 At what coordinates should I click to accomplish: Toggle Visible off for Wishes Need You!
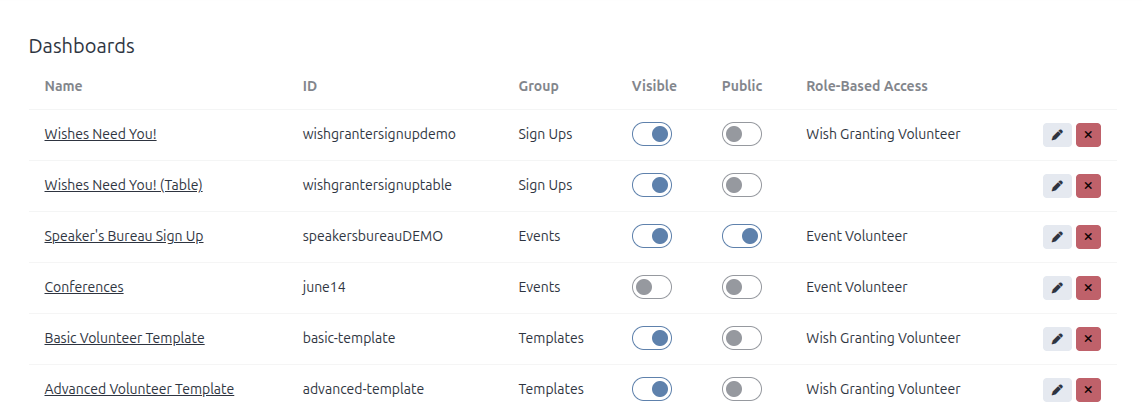(x=651, y=134)
